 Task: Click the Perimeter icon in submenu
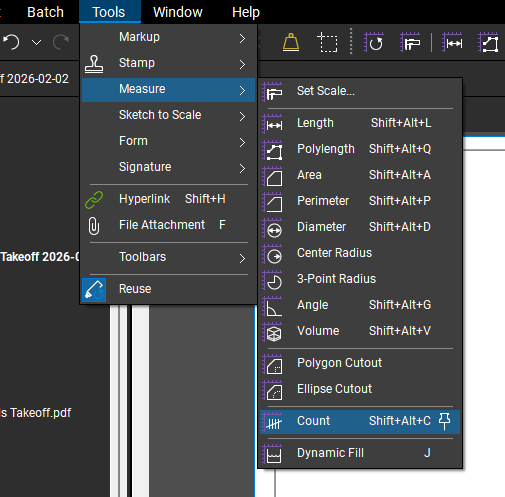pos(273,202)
